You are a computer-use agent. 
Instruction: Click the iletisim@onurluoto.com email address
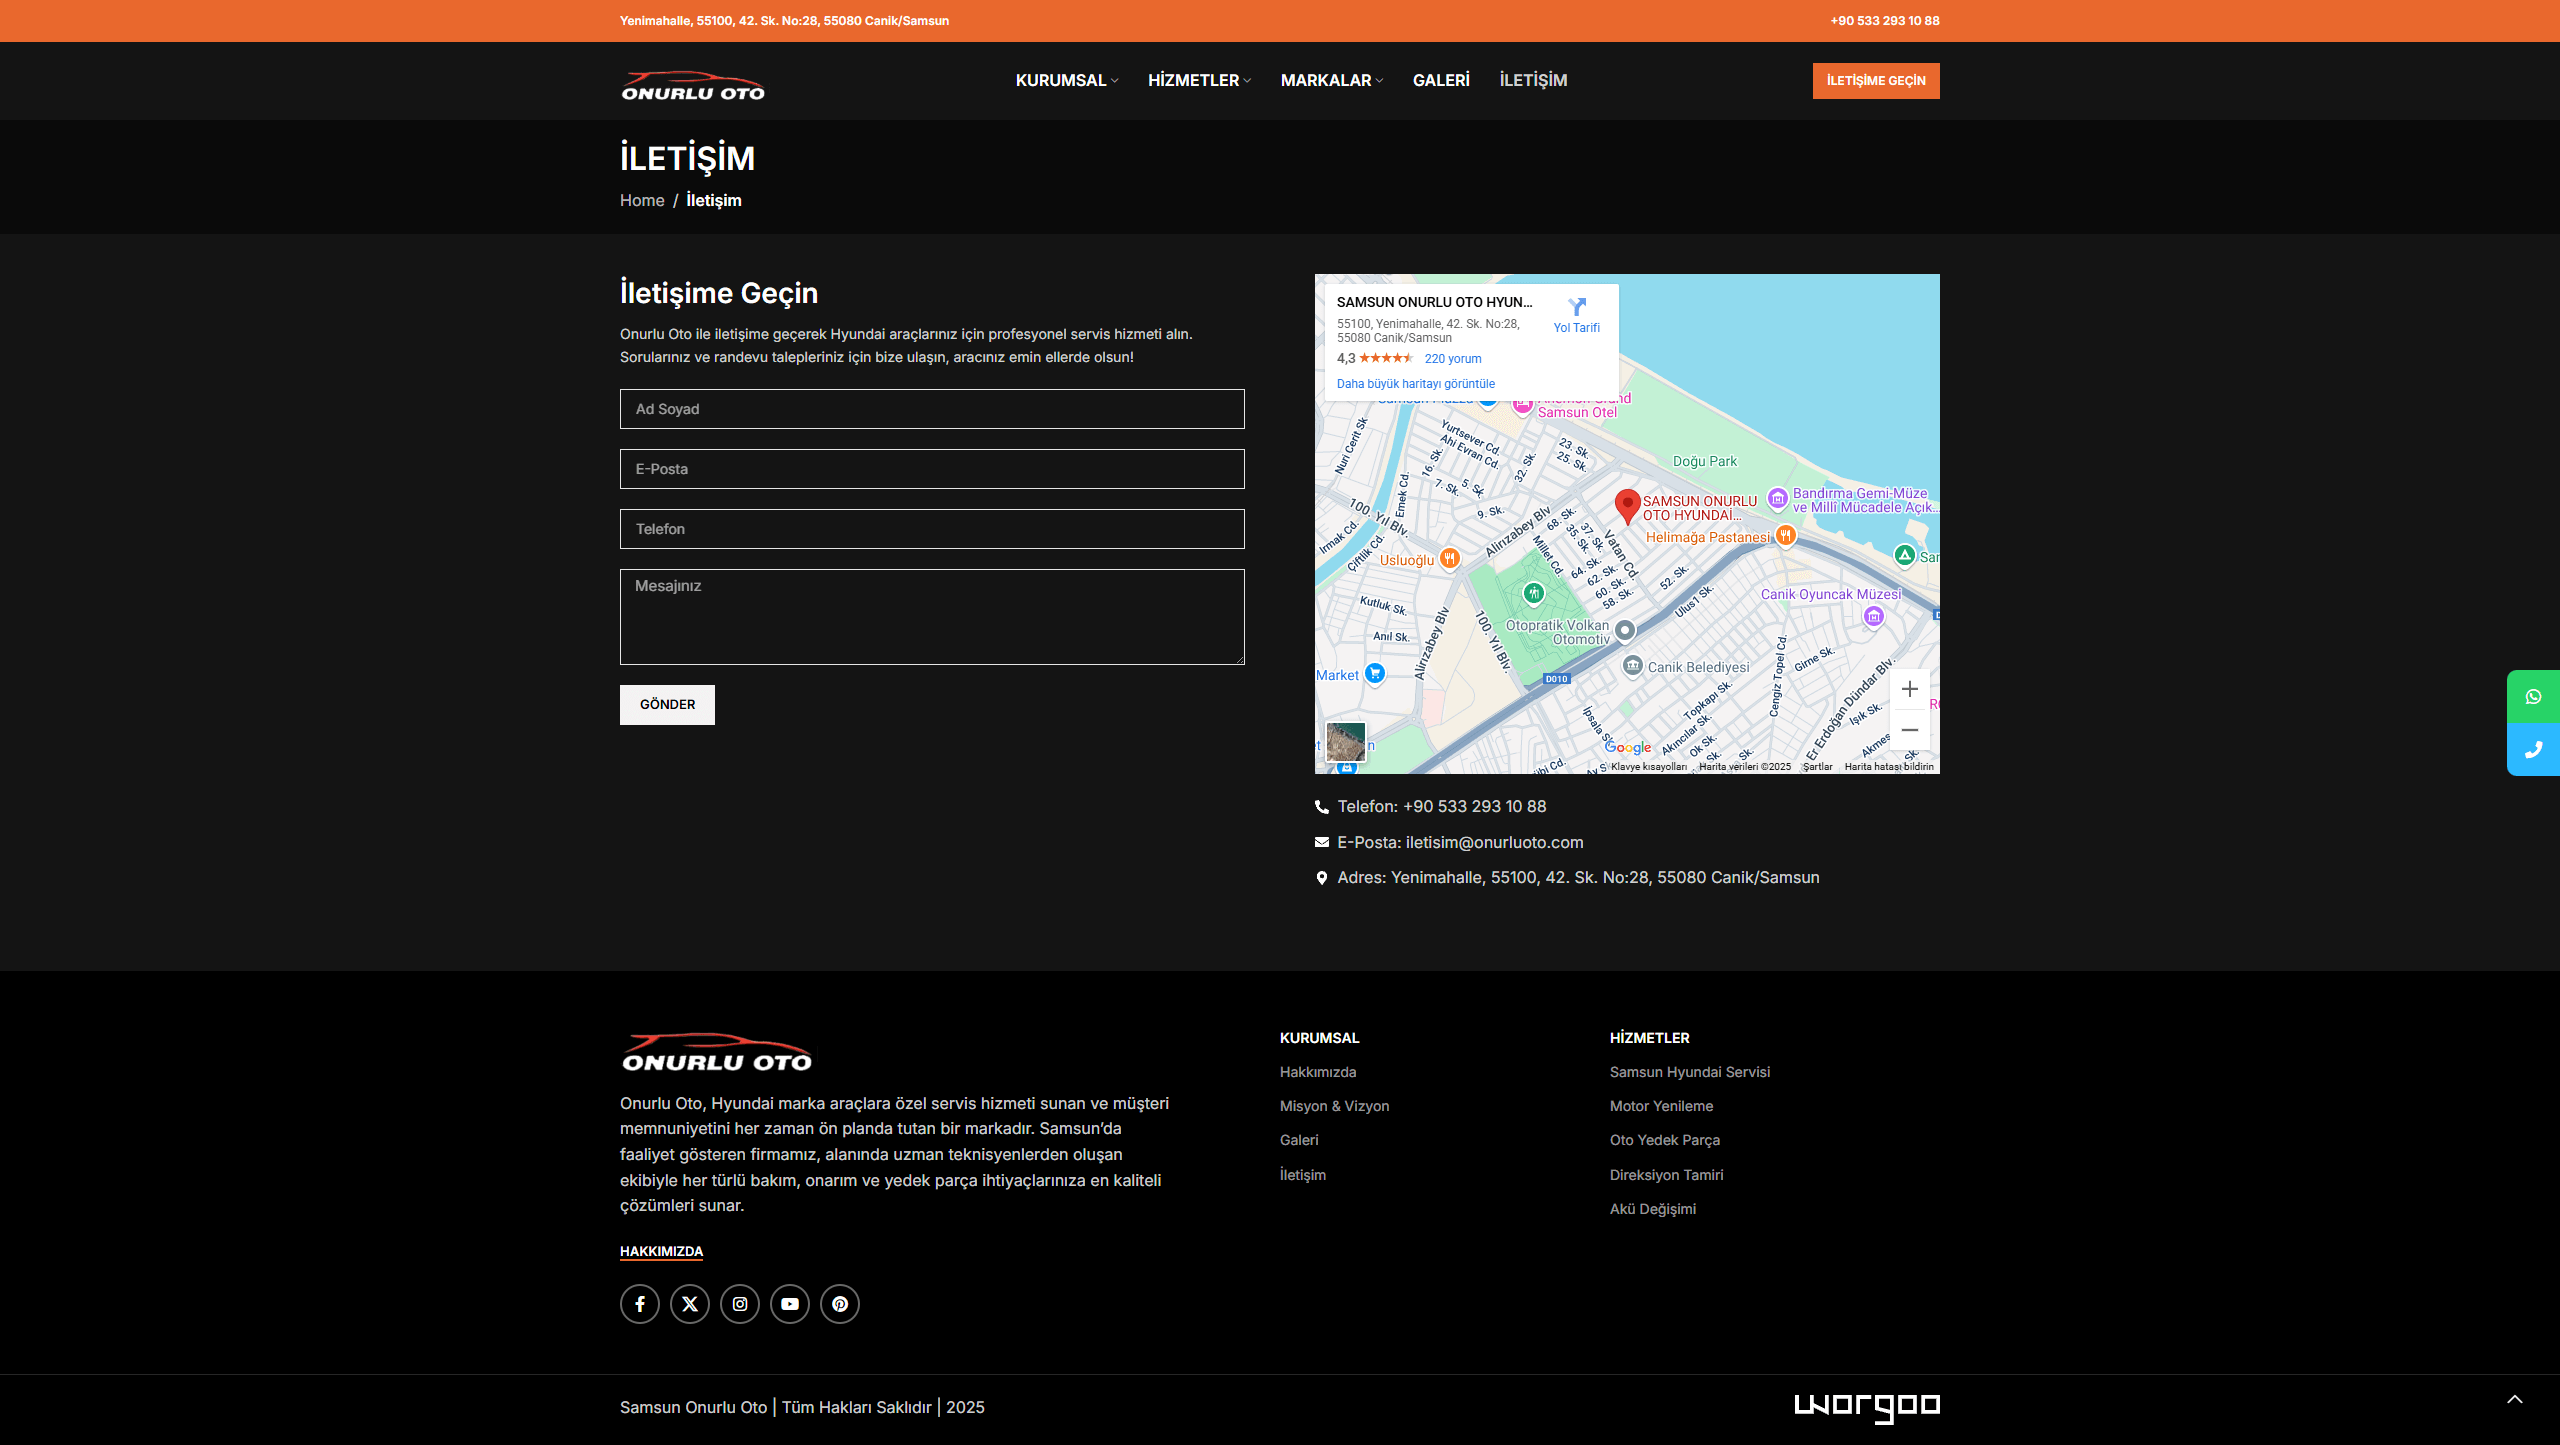1494,843
